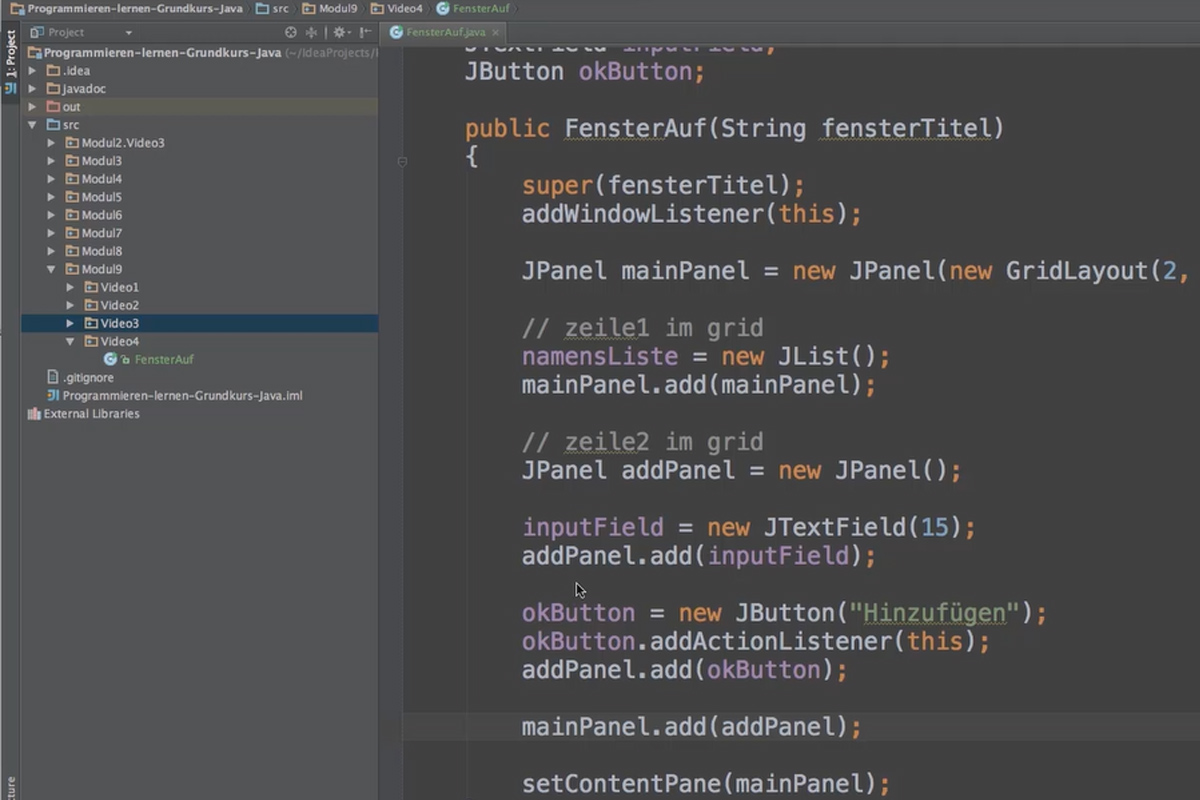Collapse the Video4 package
This screenshot has height=800, width=1200.
[70, 341]
